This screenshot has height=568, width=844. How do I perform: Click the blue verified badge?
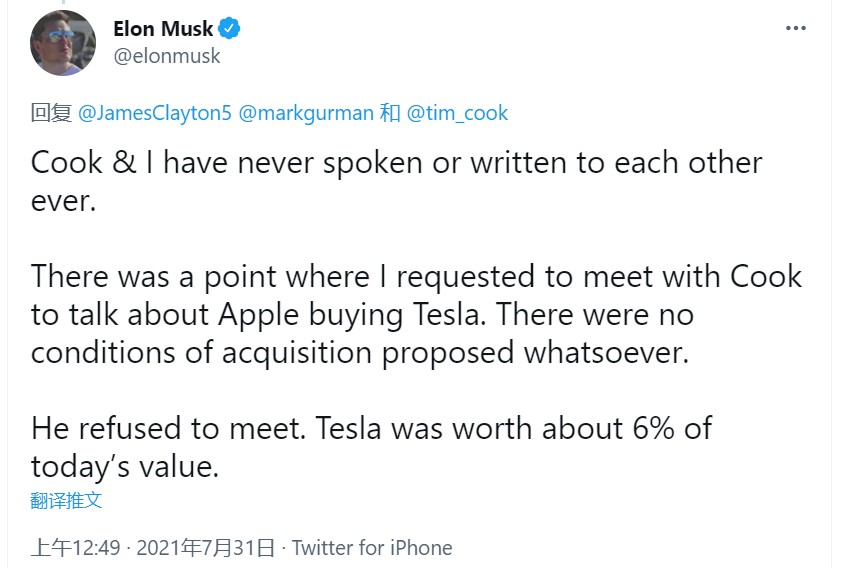(x=230, y=29)
